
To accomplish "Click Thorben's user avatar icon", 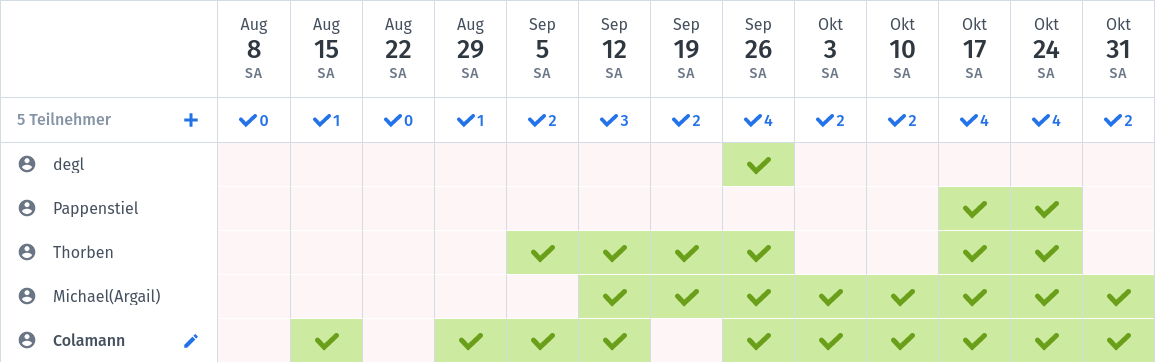I will 27,253.
